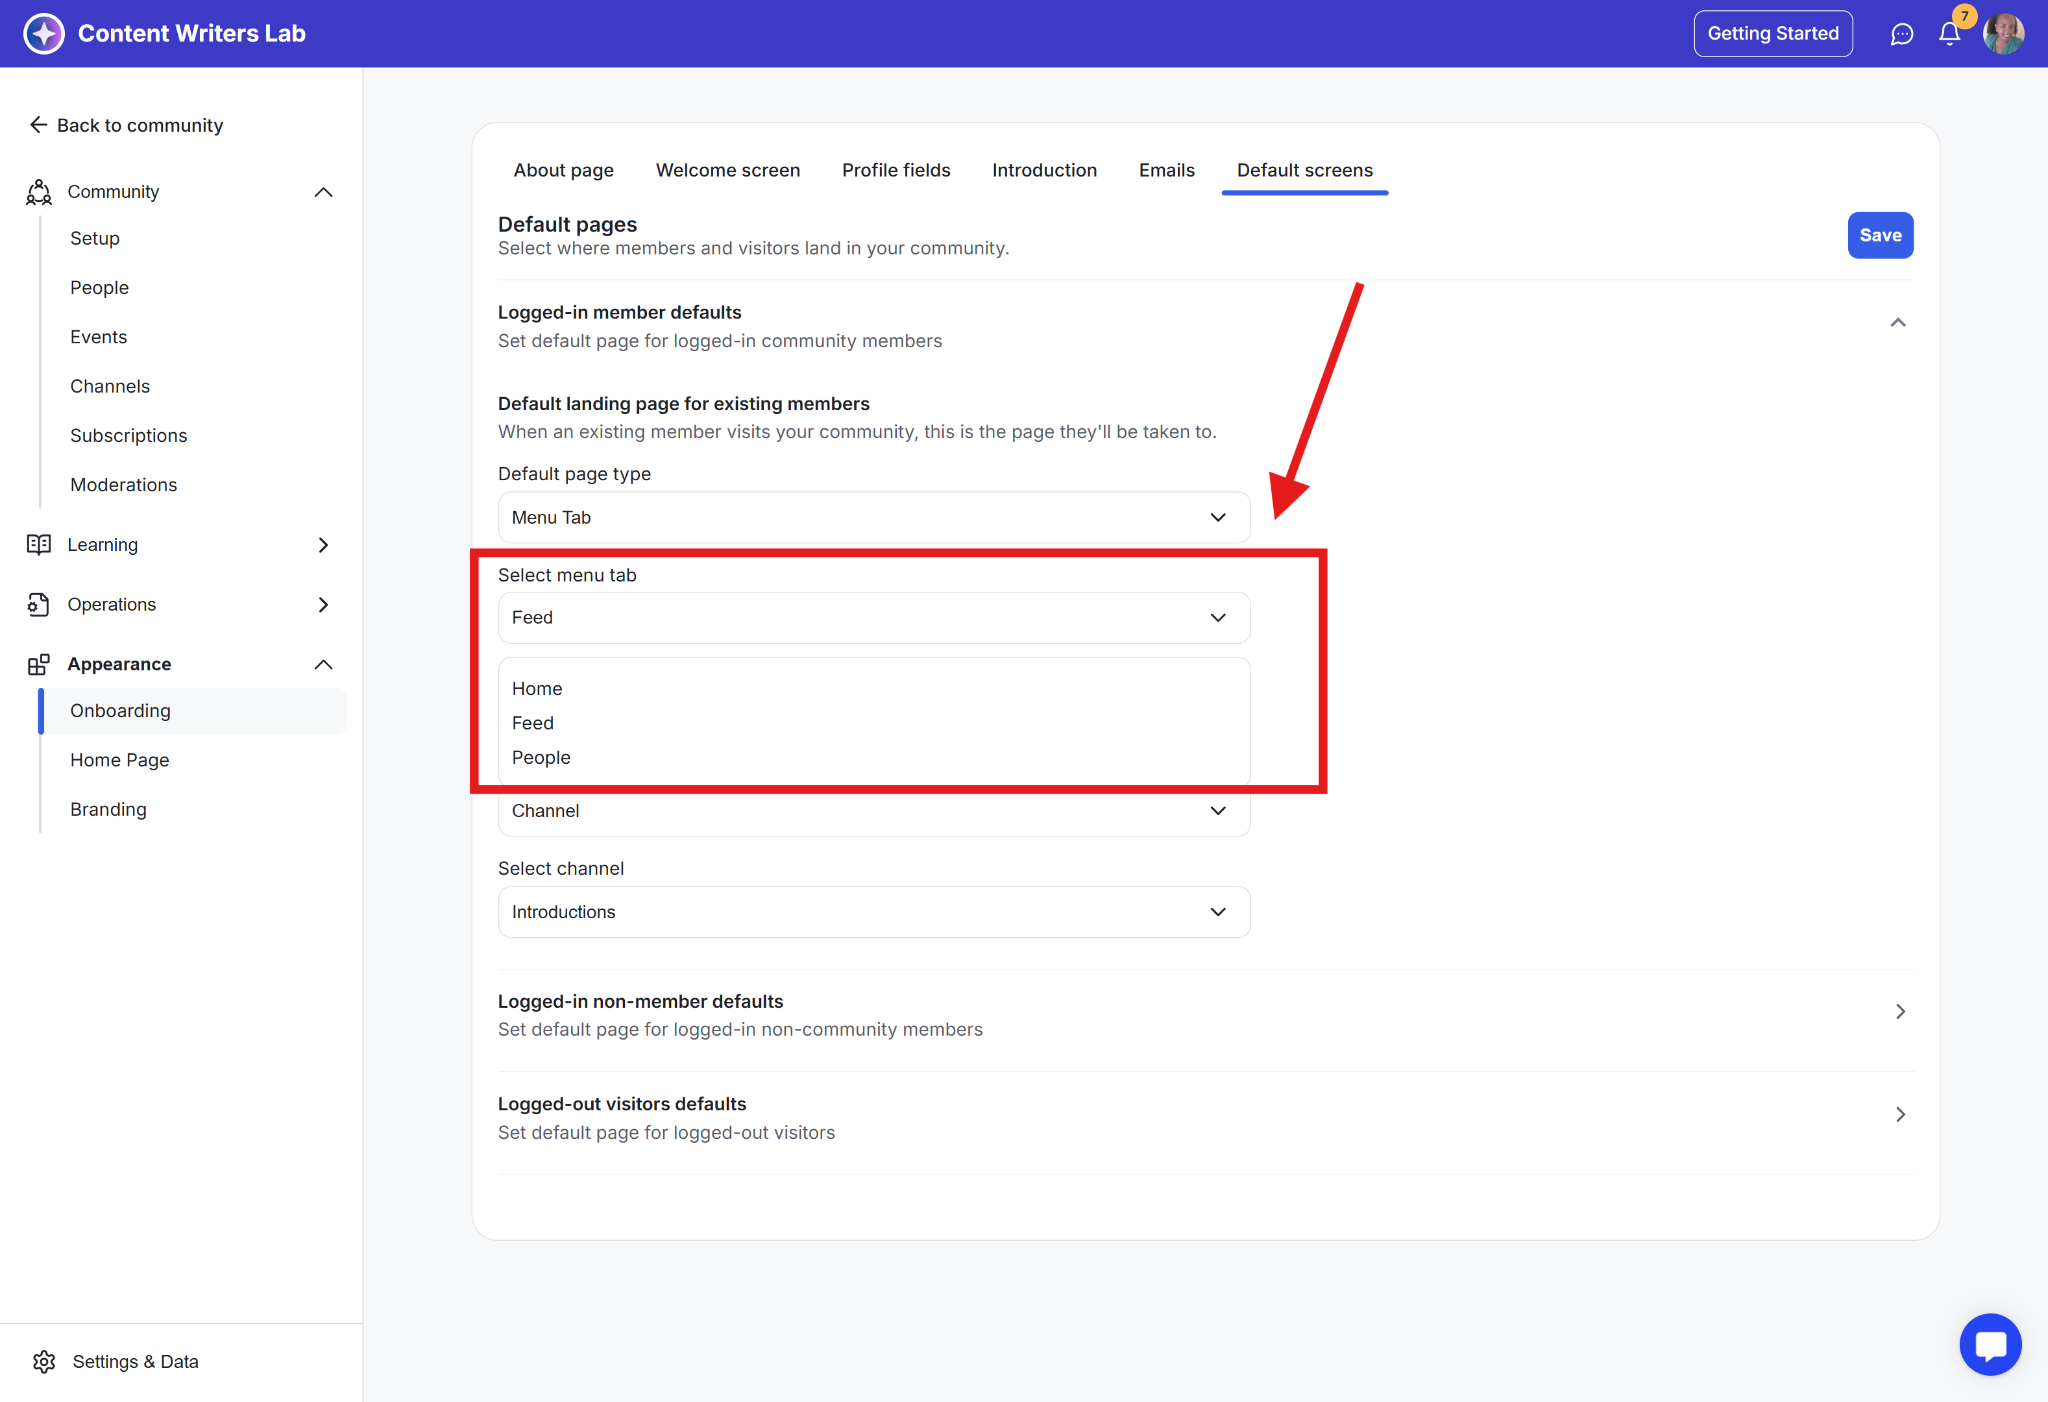Switch to the Welcome screen tab
Viewport: 2048px width, 1402px height.
pos(727,170)
